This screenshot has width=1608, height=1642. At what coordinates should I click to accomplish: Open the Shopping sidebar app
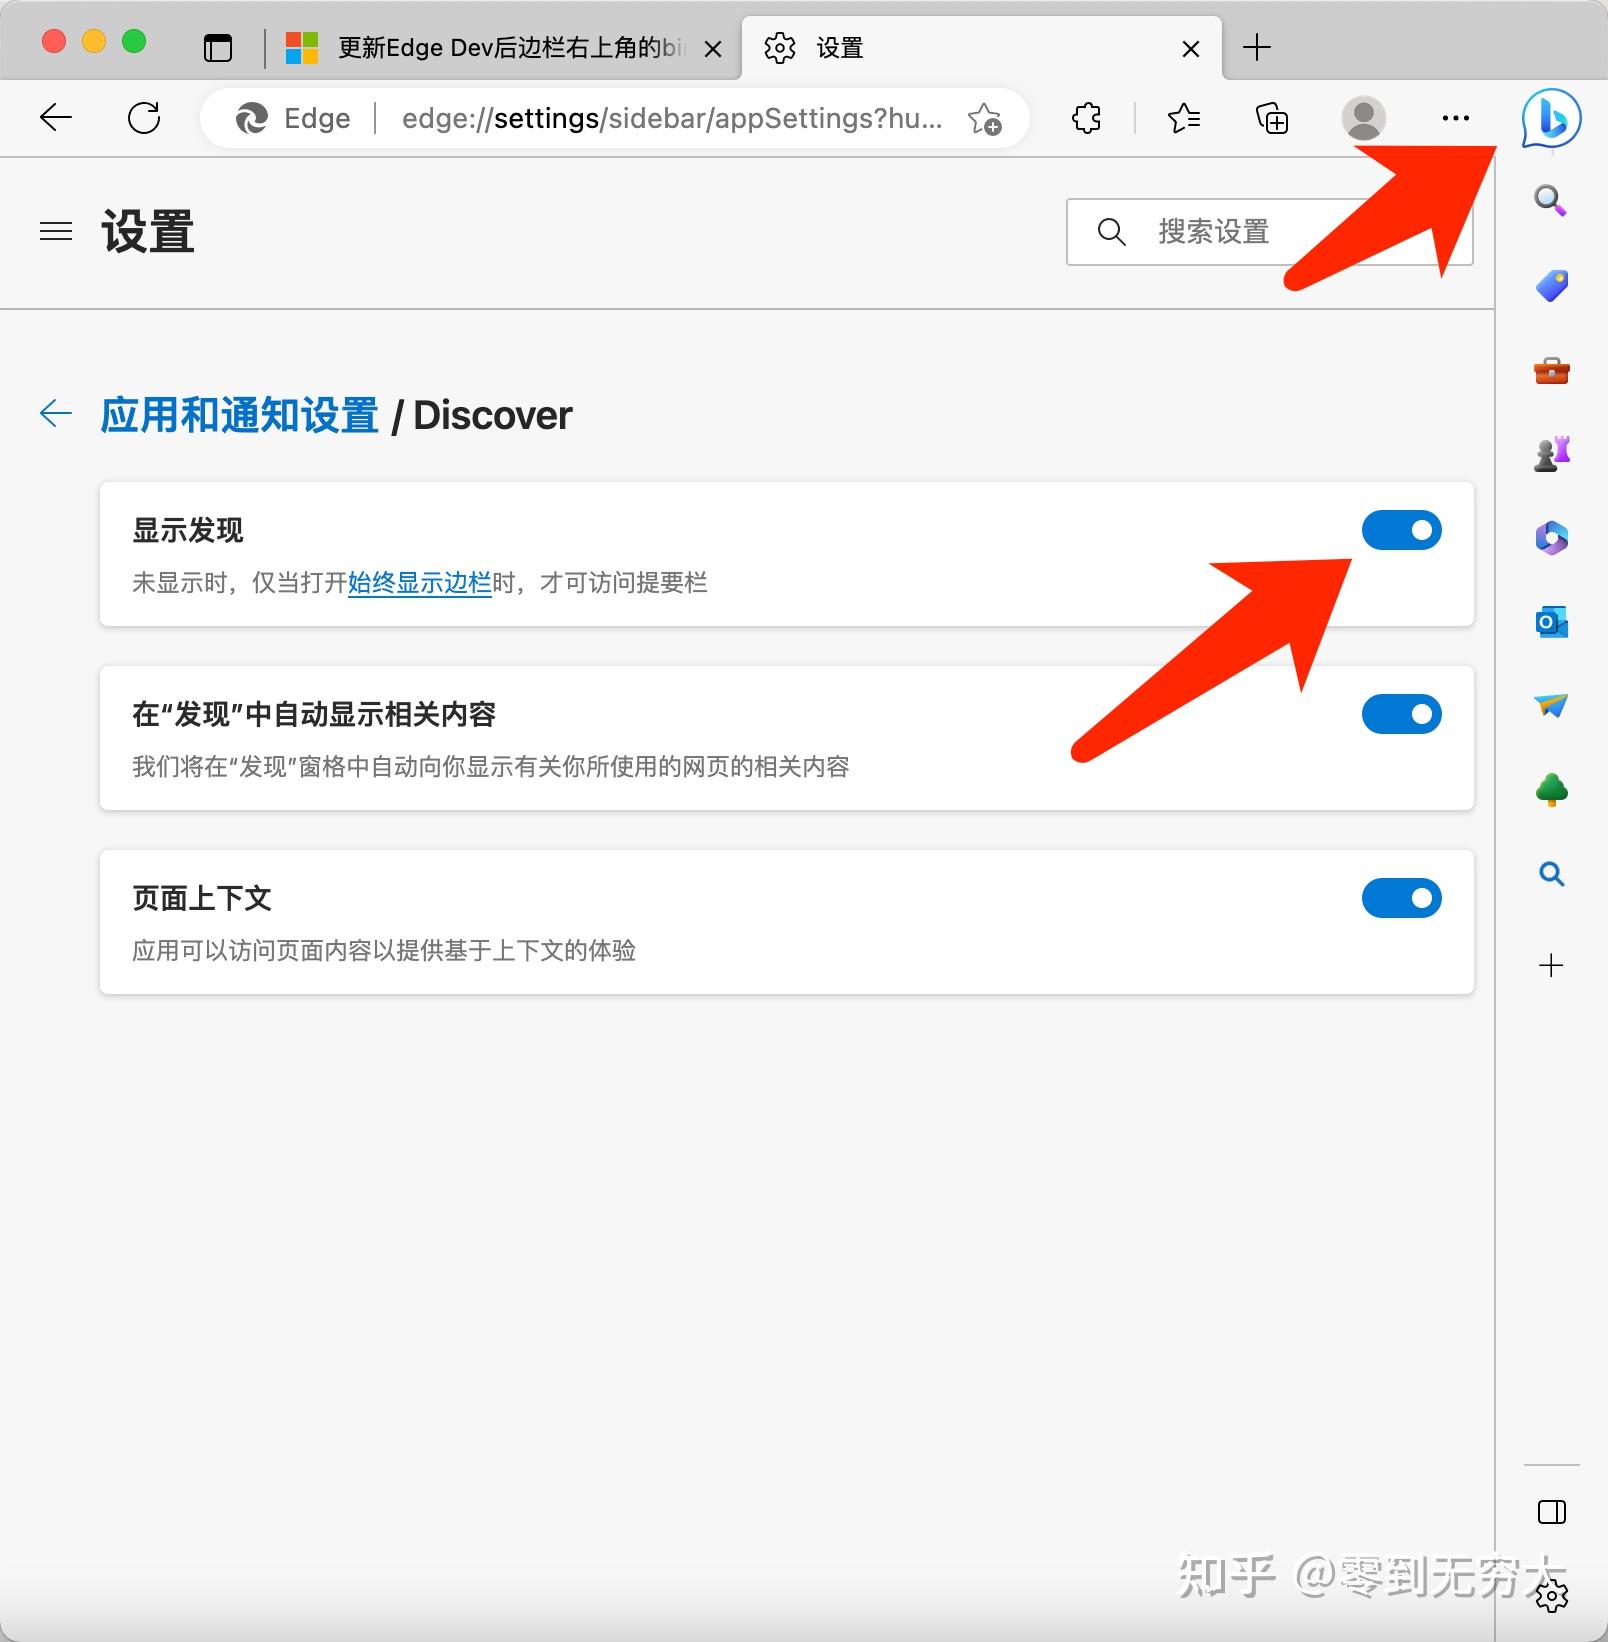coord(1550,285)
